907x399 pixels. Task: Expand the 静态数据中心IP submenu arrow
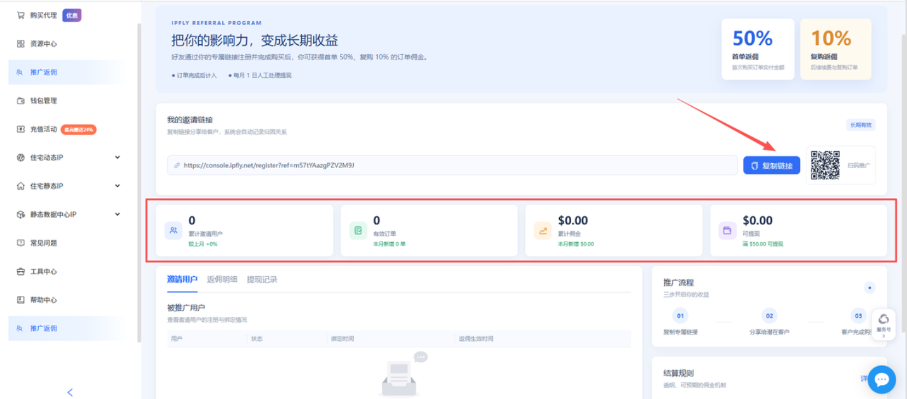pos(117,215)
